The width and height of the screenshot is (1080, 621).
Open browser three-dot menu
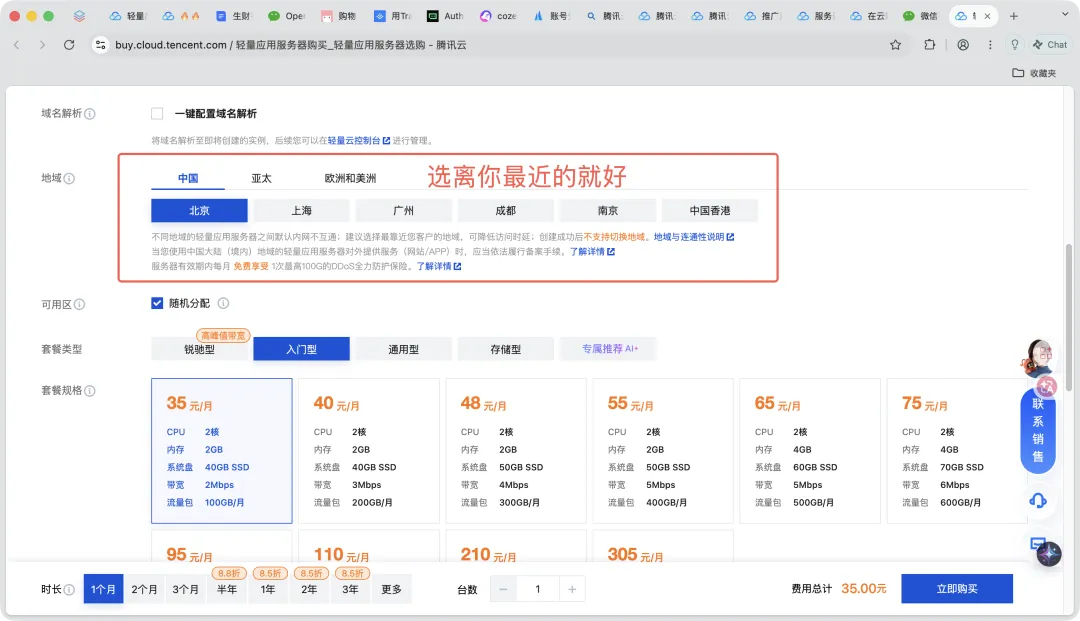click(x=990, y=45)
